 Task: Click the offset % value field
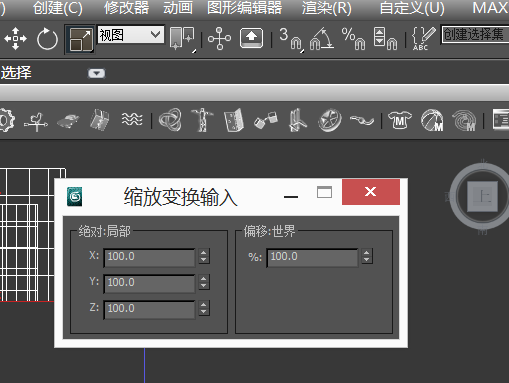click(x=312, y=257)
